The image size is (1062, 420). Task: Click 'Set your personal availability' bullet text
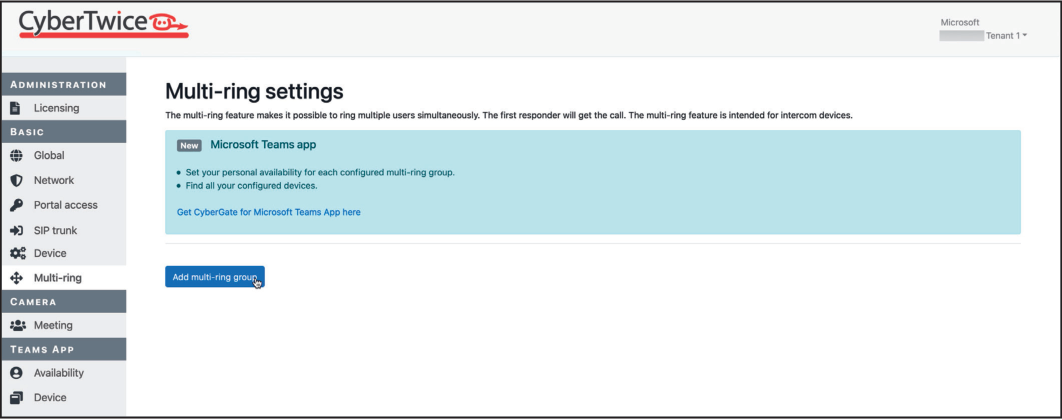click(320, 172)
